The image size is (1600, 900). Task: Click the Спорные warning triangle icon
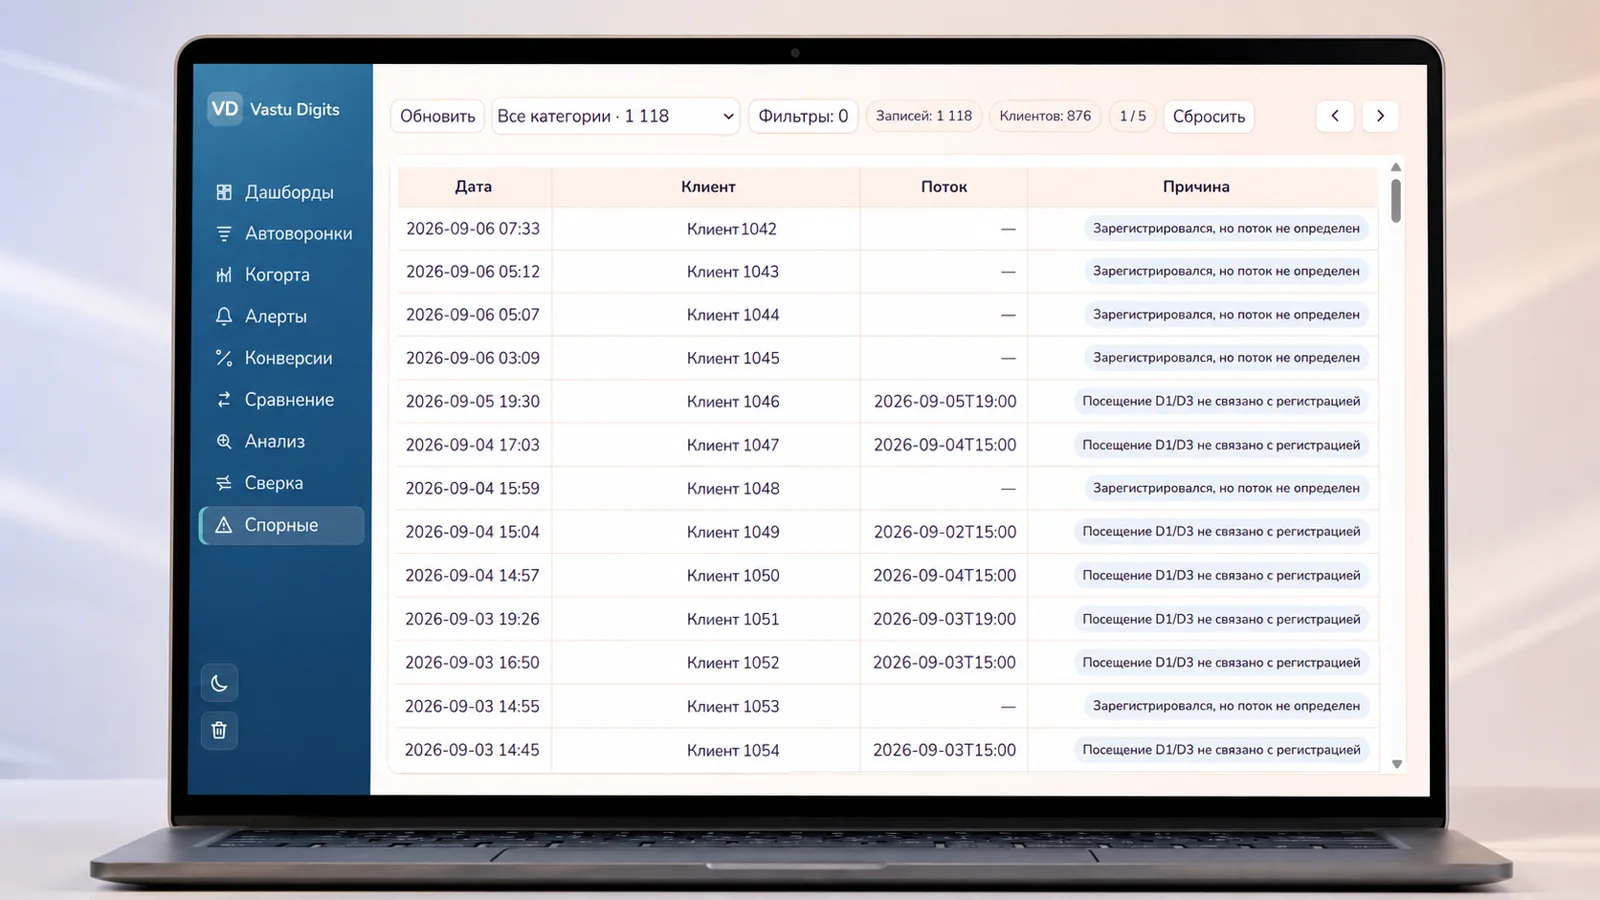[224, 525]
